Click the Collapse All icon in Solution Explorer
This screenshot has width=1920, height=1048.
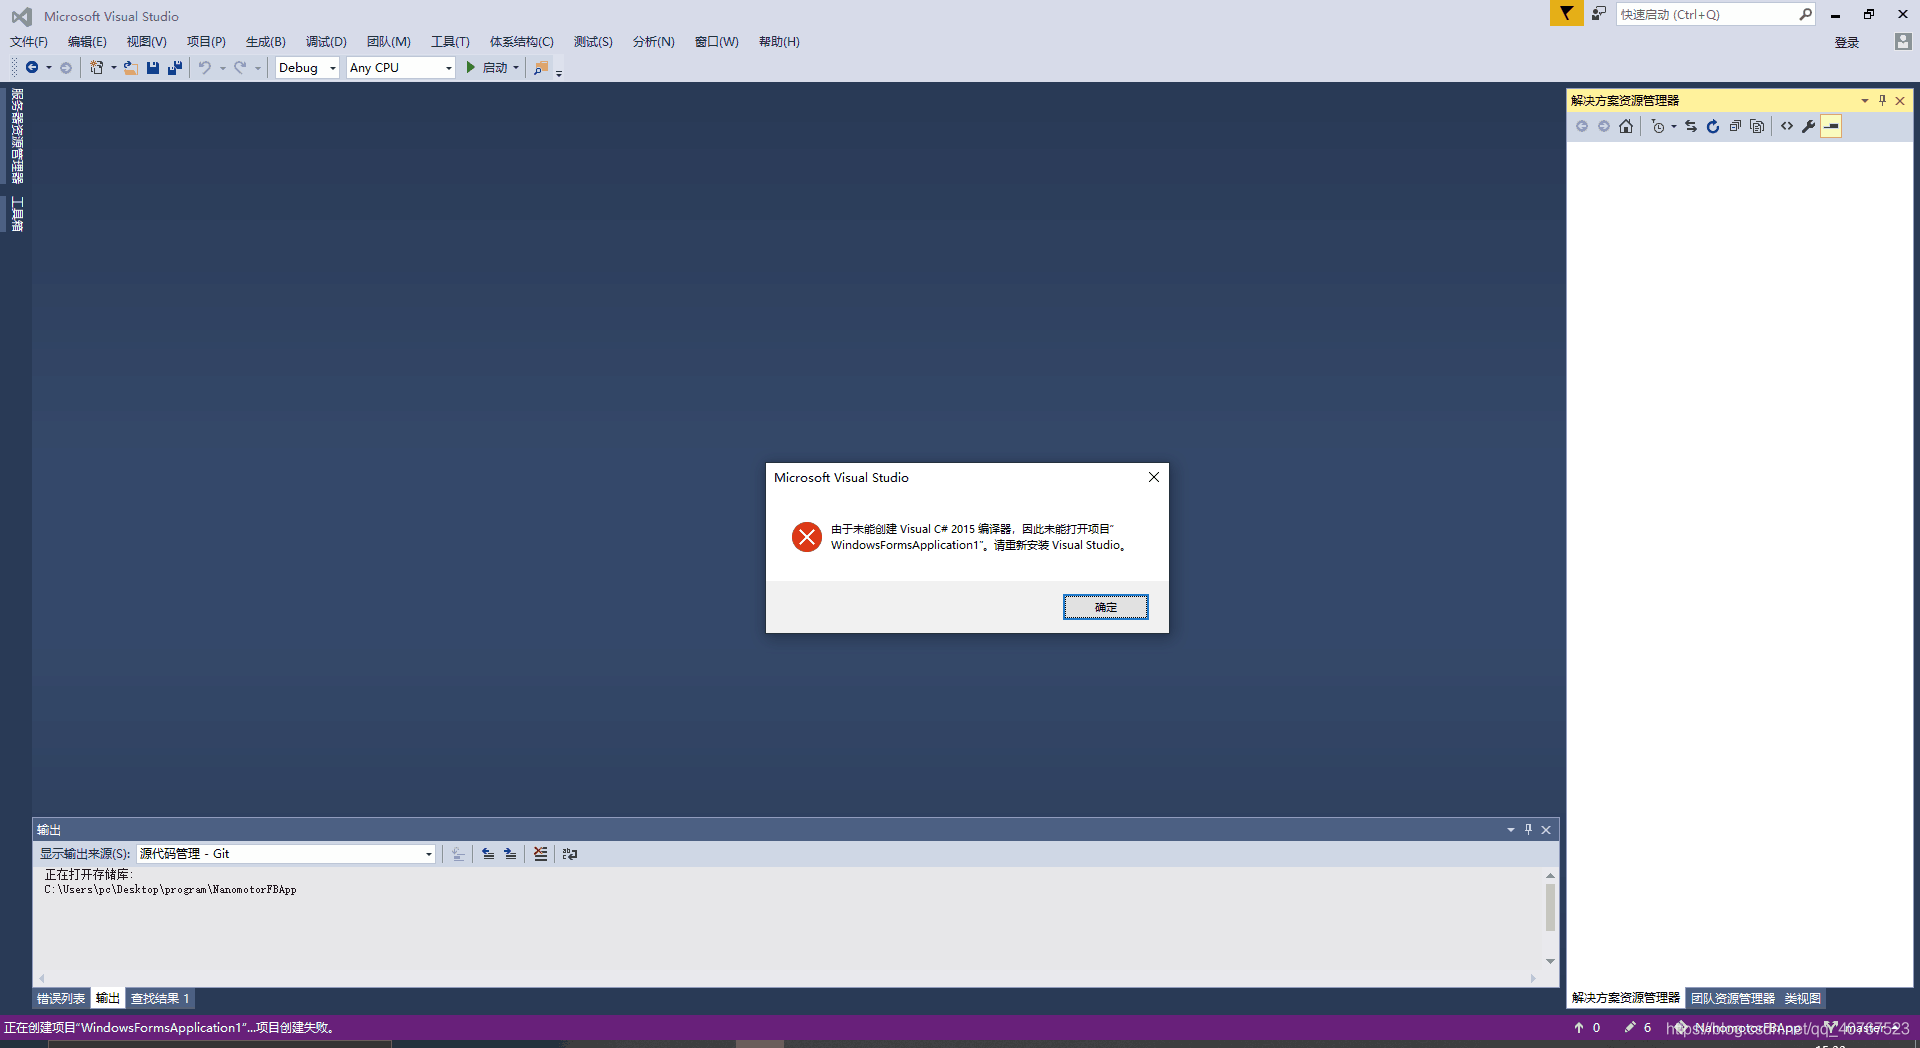pos(1735,126)
